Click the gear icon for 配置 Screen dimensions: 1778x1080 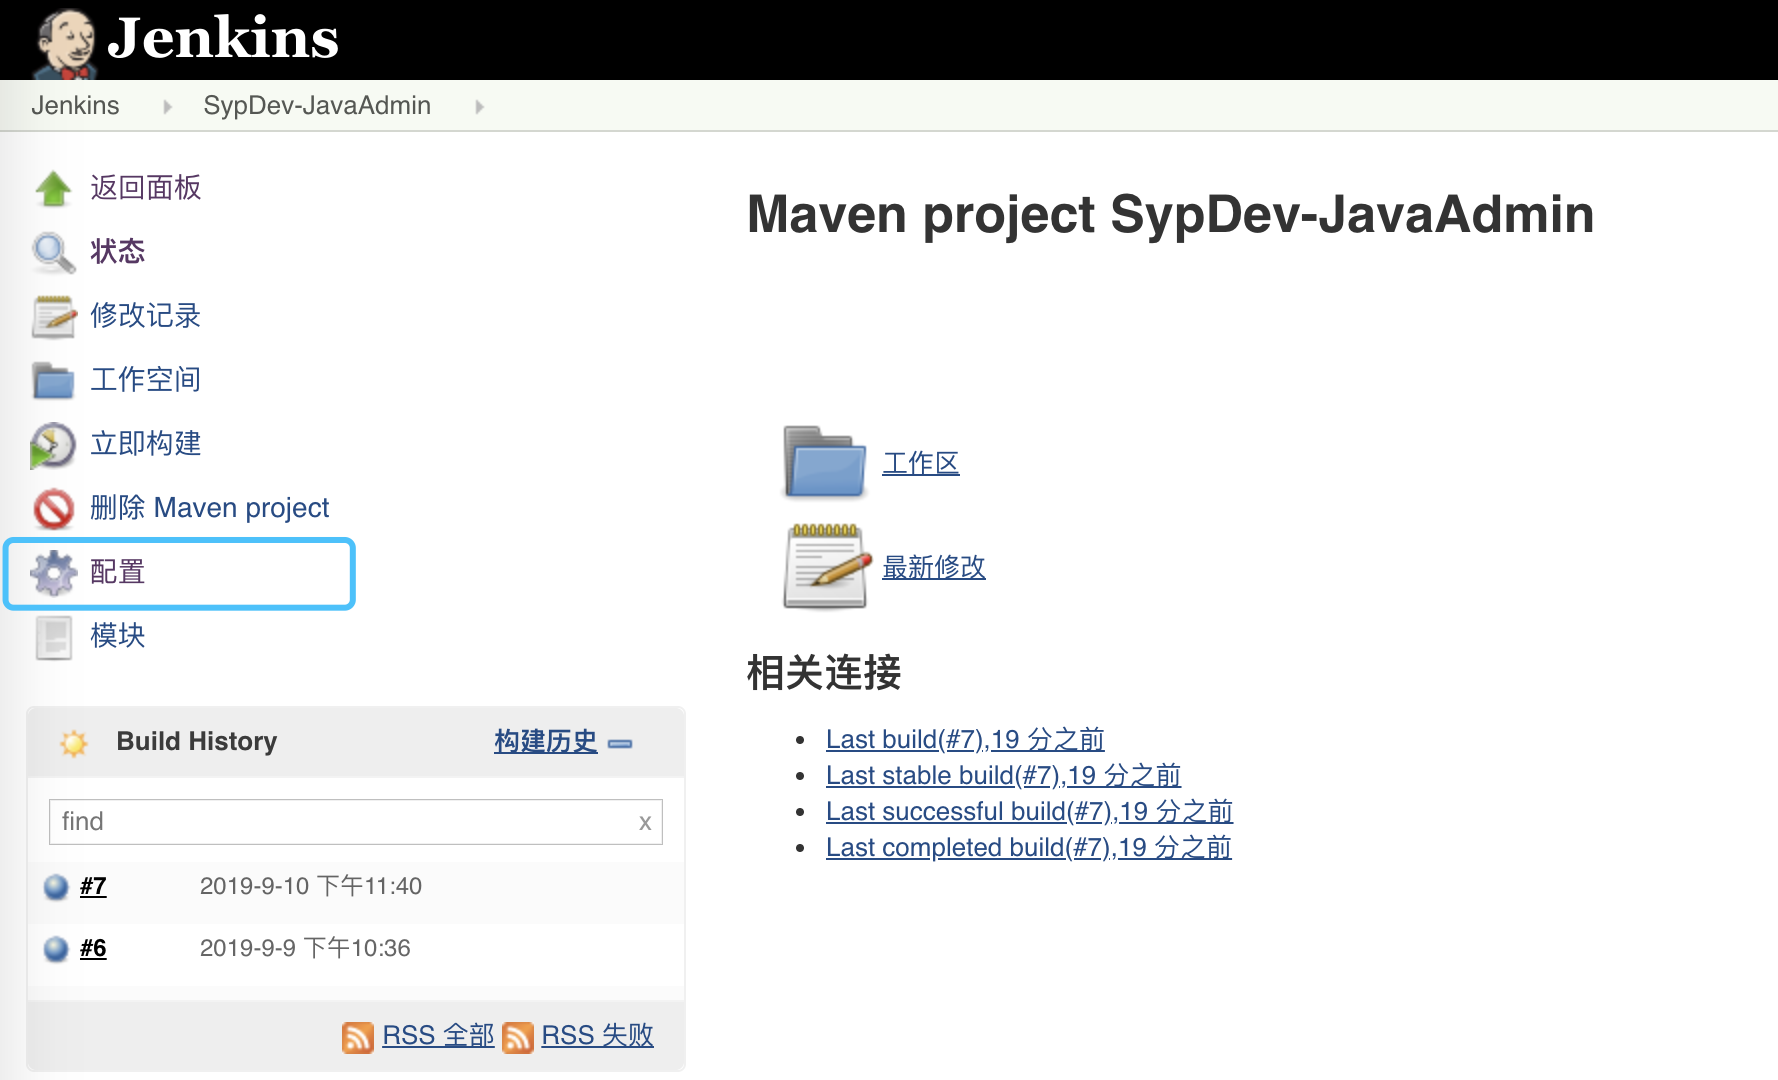coord(53,573)
